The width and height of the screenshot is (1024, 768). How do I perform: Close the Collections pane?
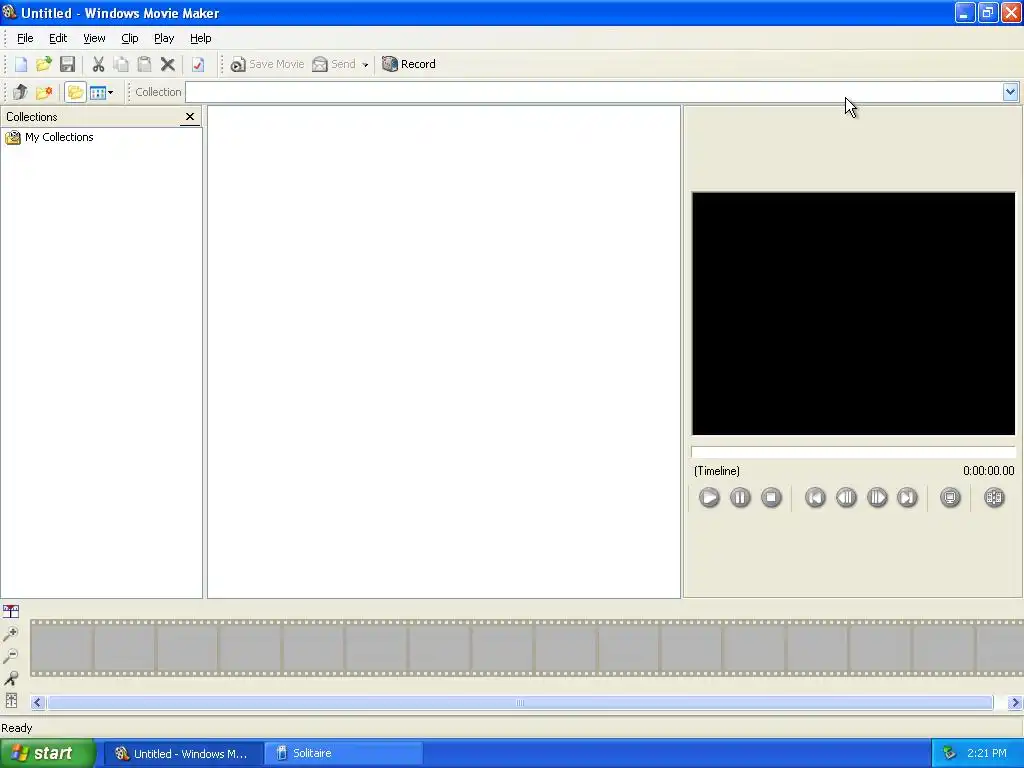pyautogui.click(x=190, y=117)
